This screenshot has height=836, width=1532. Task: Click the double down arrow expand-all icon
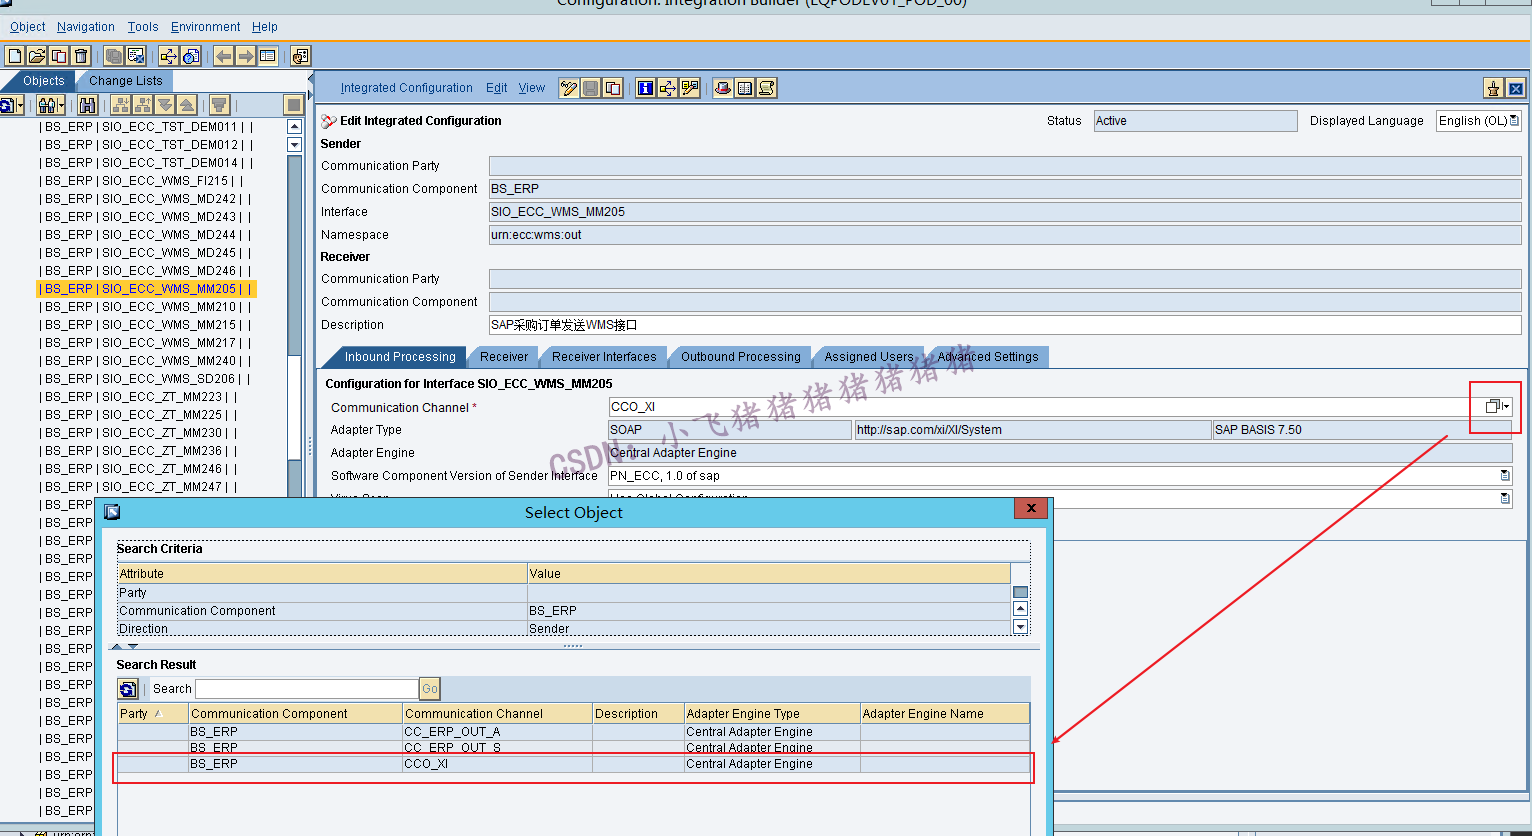tap(165, 105)
